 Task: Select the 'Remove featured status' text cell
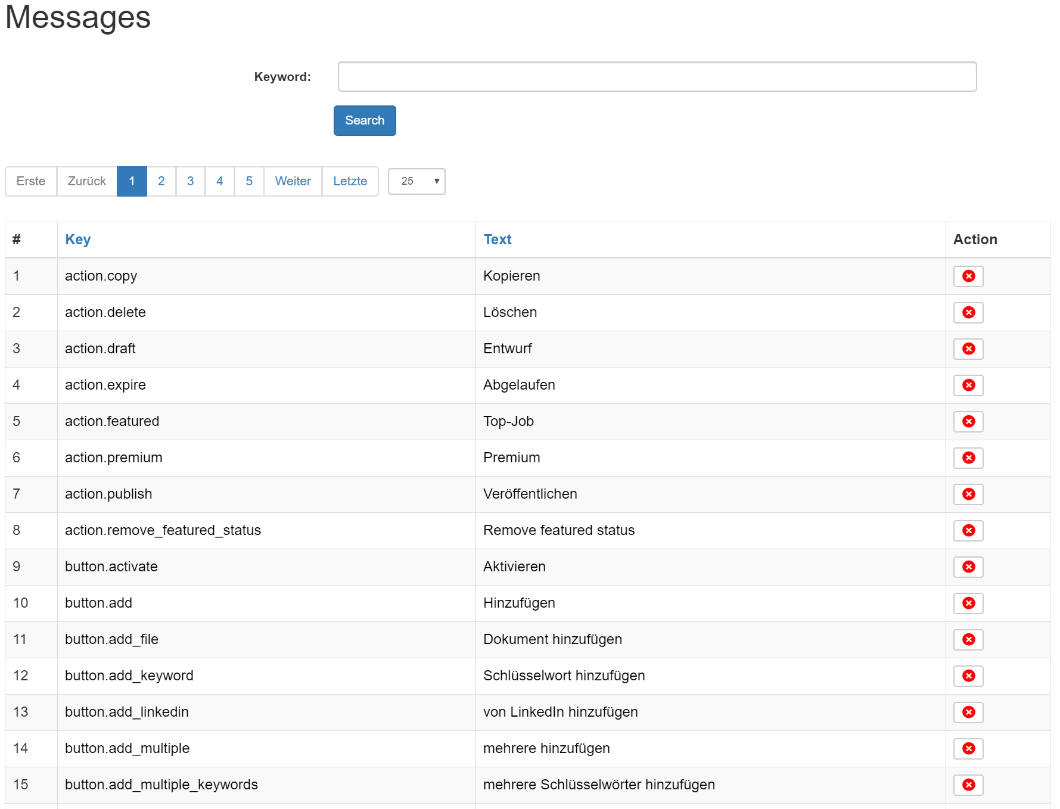tap(710, 531)
